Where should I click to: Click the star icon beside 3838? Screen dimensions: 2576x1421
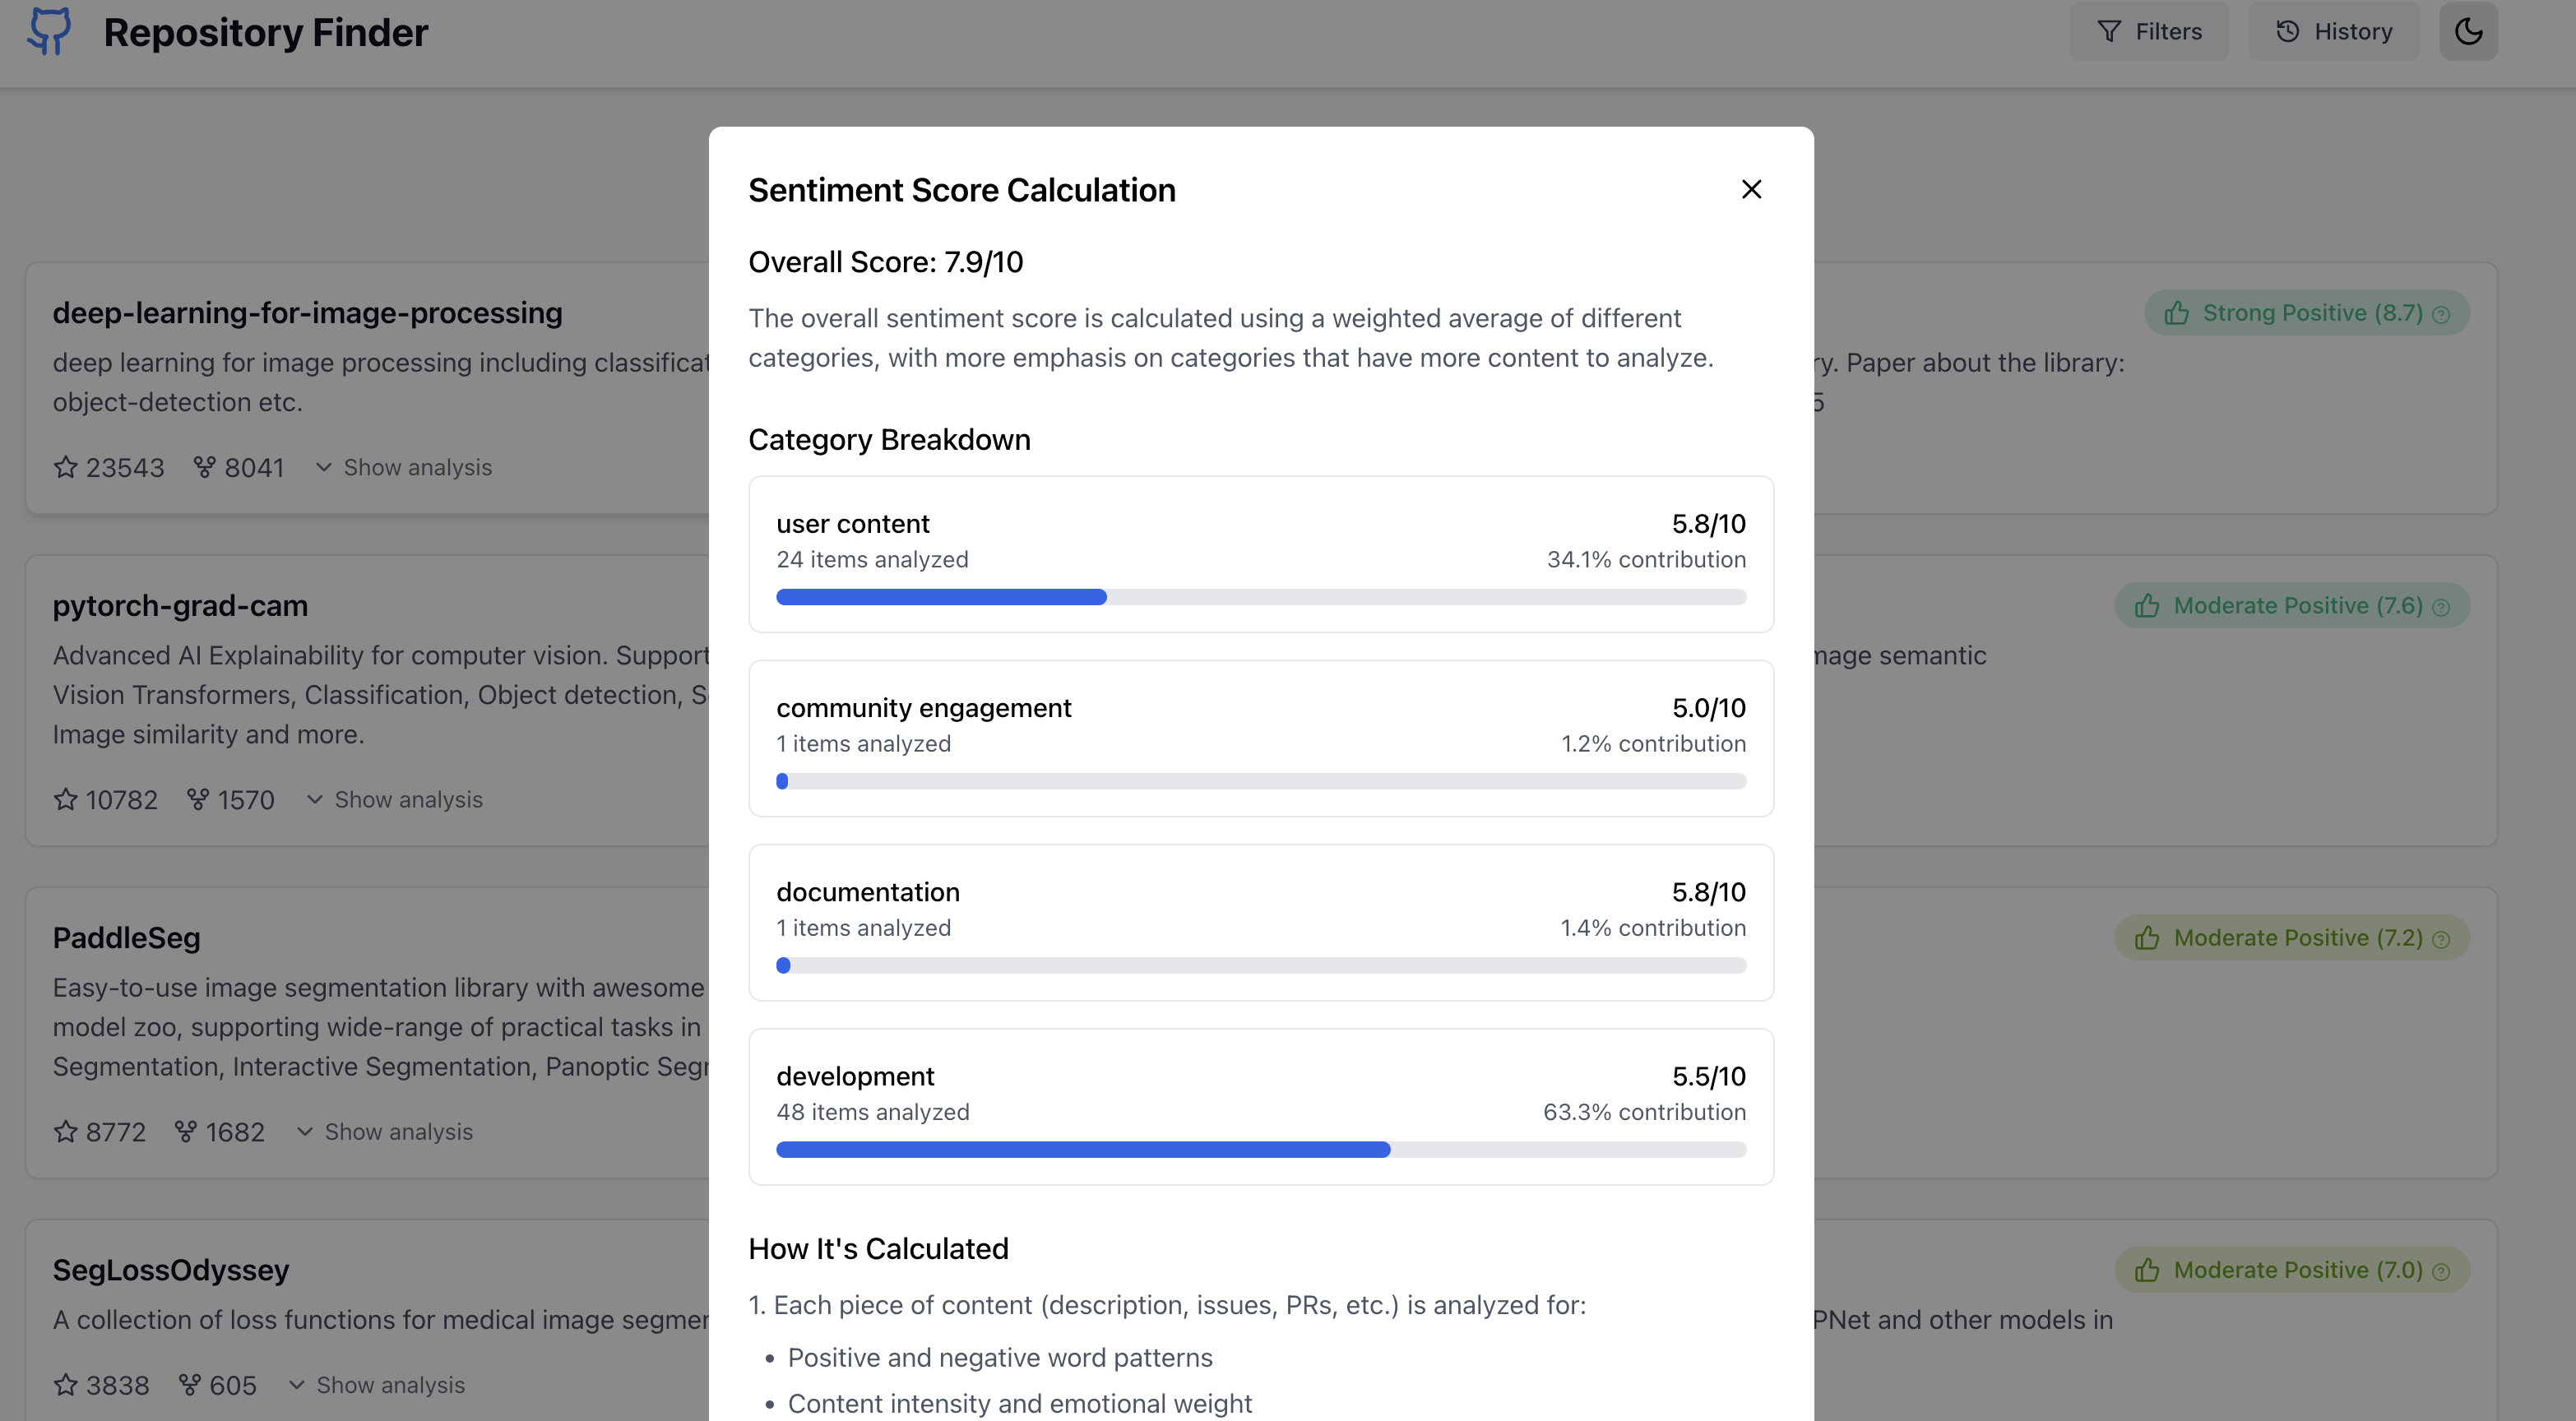pyautogui.click(x=66, y=1385)
